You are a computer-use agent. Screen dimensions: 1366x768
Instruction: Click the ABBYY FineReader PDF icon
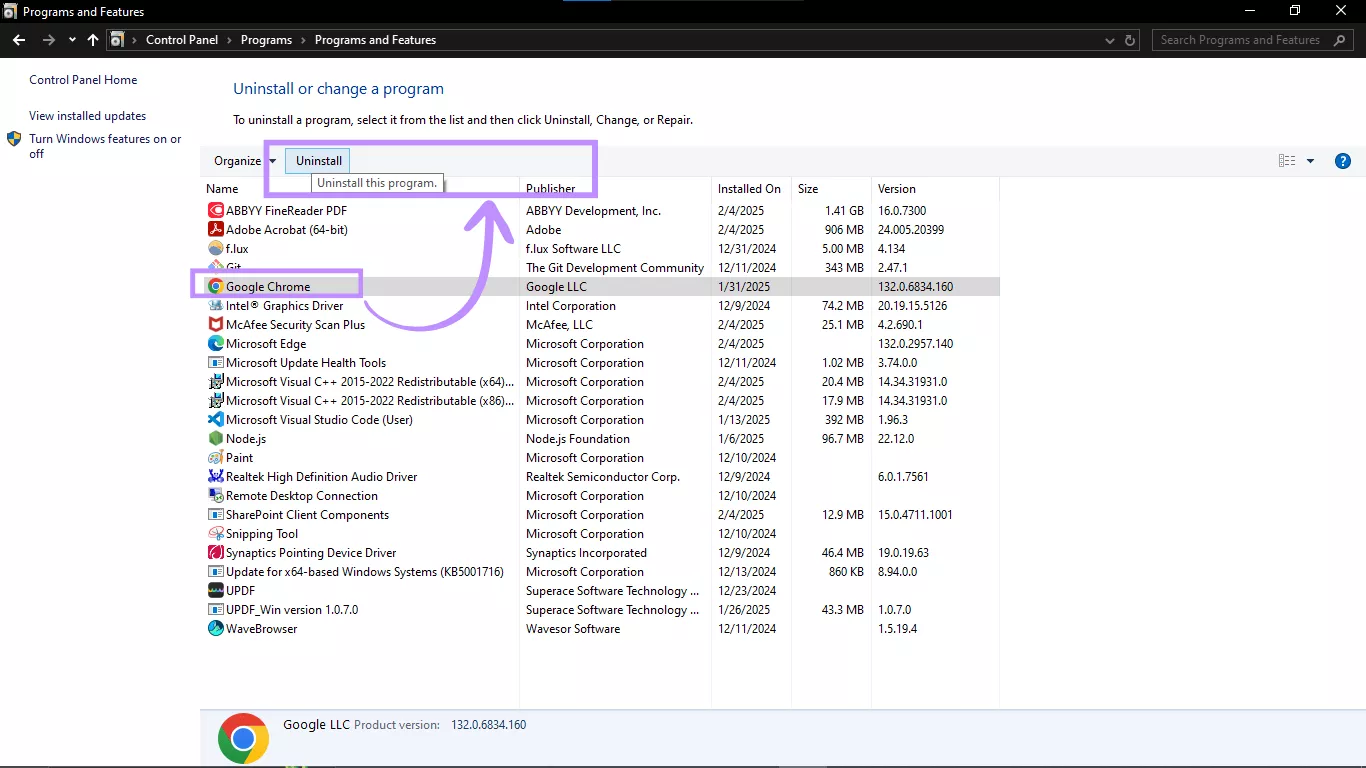215,211
